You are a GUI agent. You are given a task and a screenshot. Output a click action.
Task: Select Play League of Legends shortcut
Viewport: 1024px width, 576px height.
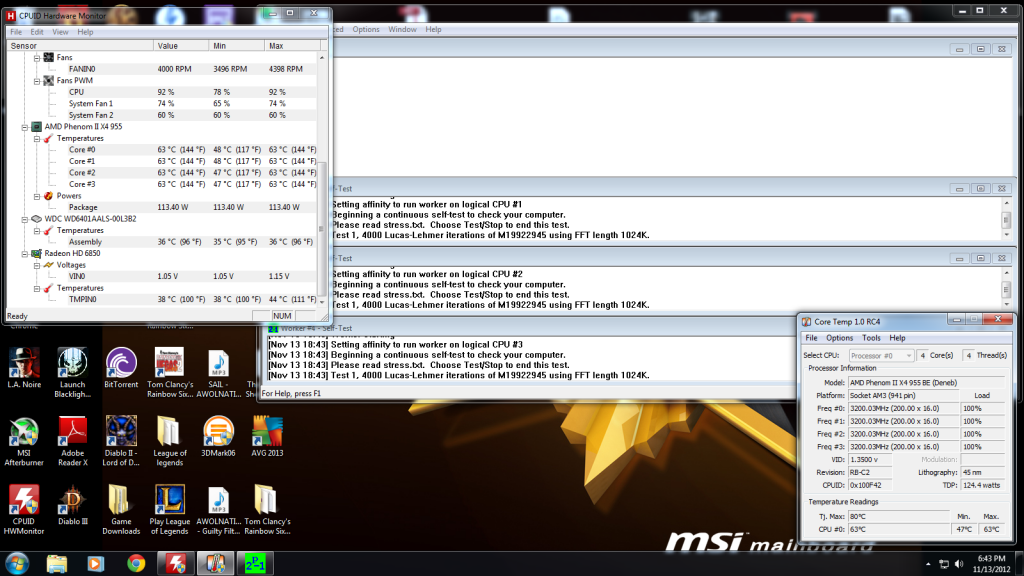(170, 510)
